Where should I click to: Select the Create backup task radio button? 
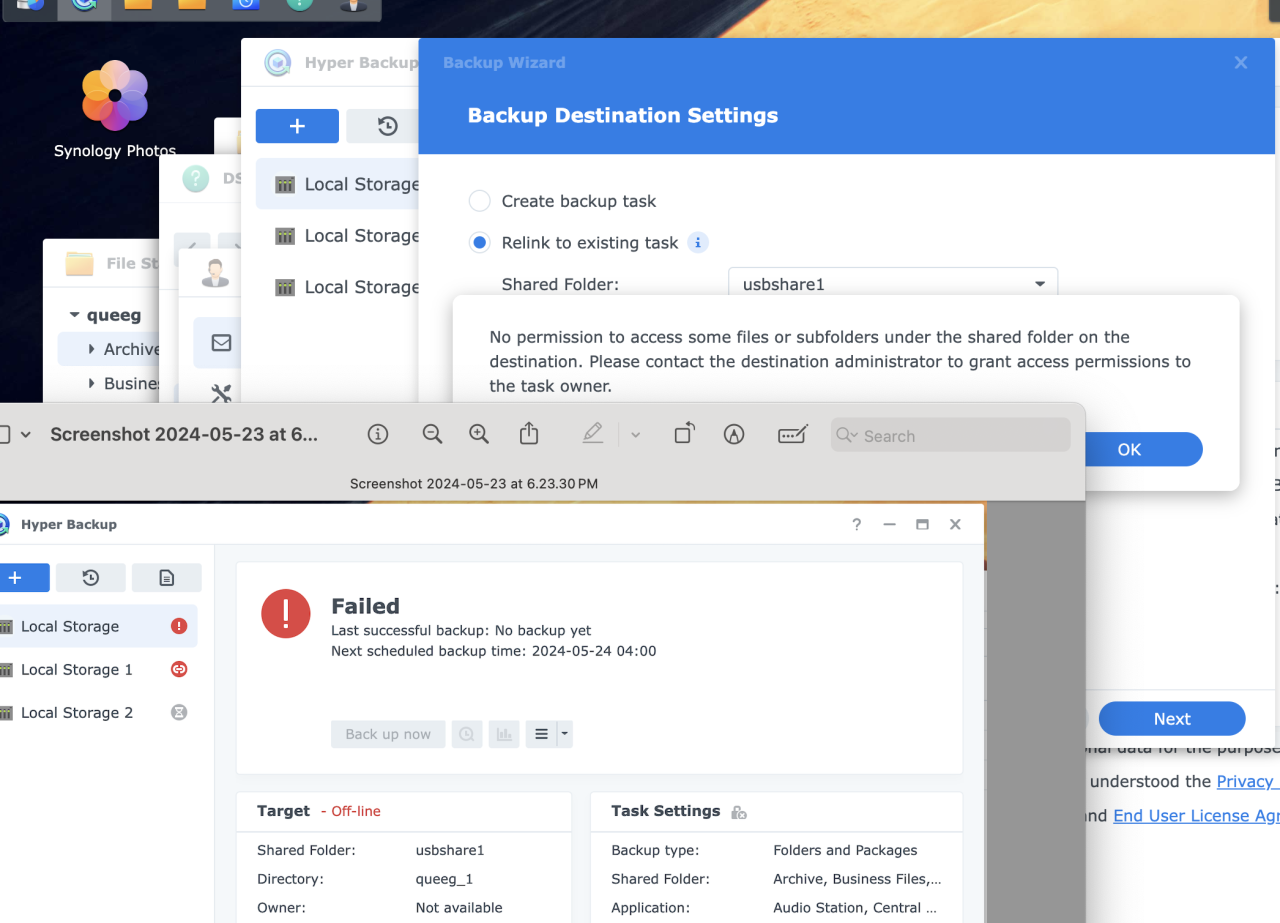click(480, 201)
